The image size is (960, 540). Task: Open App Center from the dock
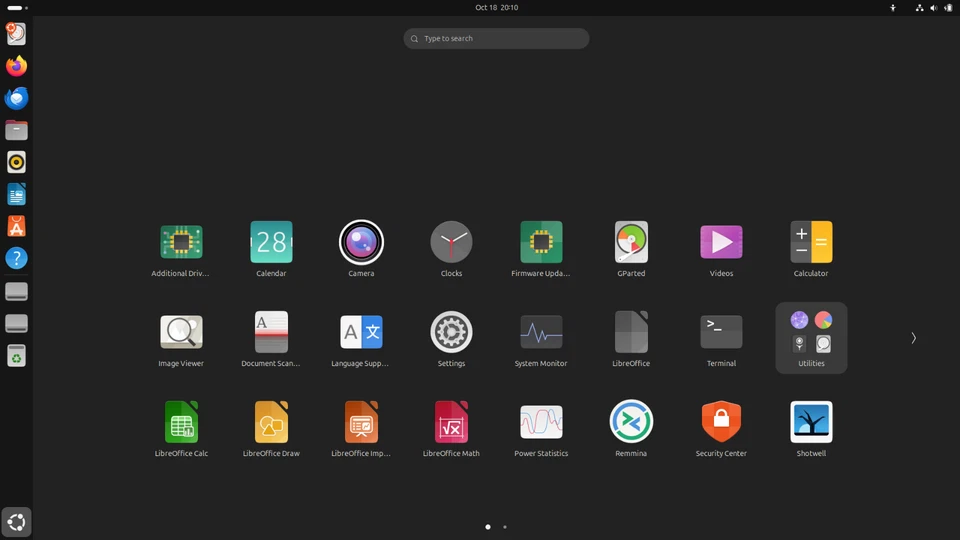click(x=17, y=227)
